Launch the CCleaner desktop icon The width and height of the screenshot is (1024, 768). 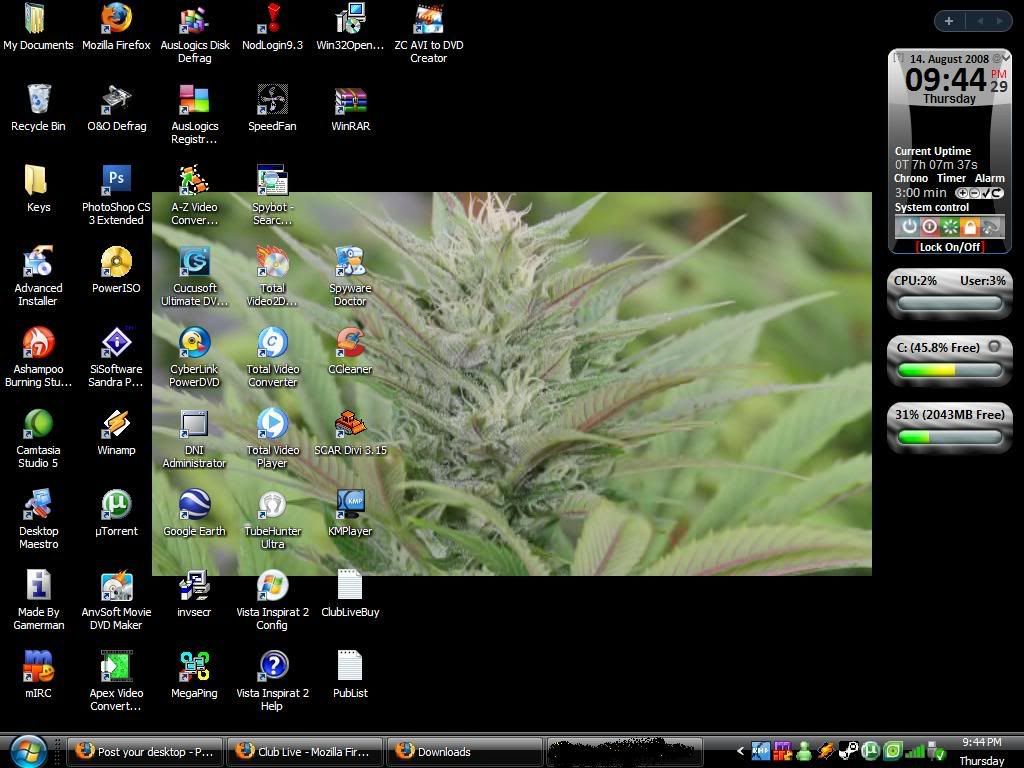click(350, 343)
